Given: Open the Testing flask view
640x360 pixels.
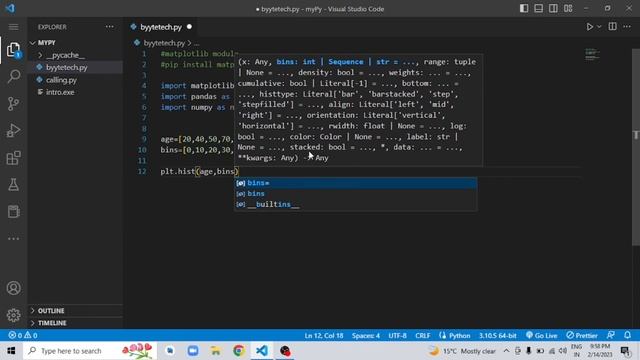Looking at the screenshot, I should [x=13, y=184].
